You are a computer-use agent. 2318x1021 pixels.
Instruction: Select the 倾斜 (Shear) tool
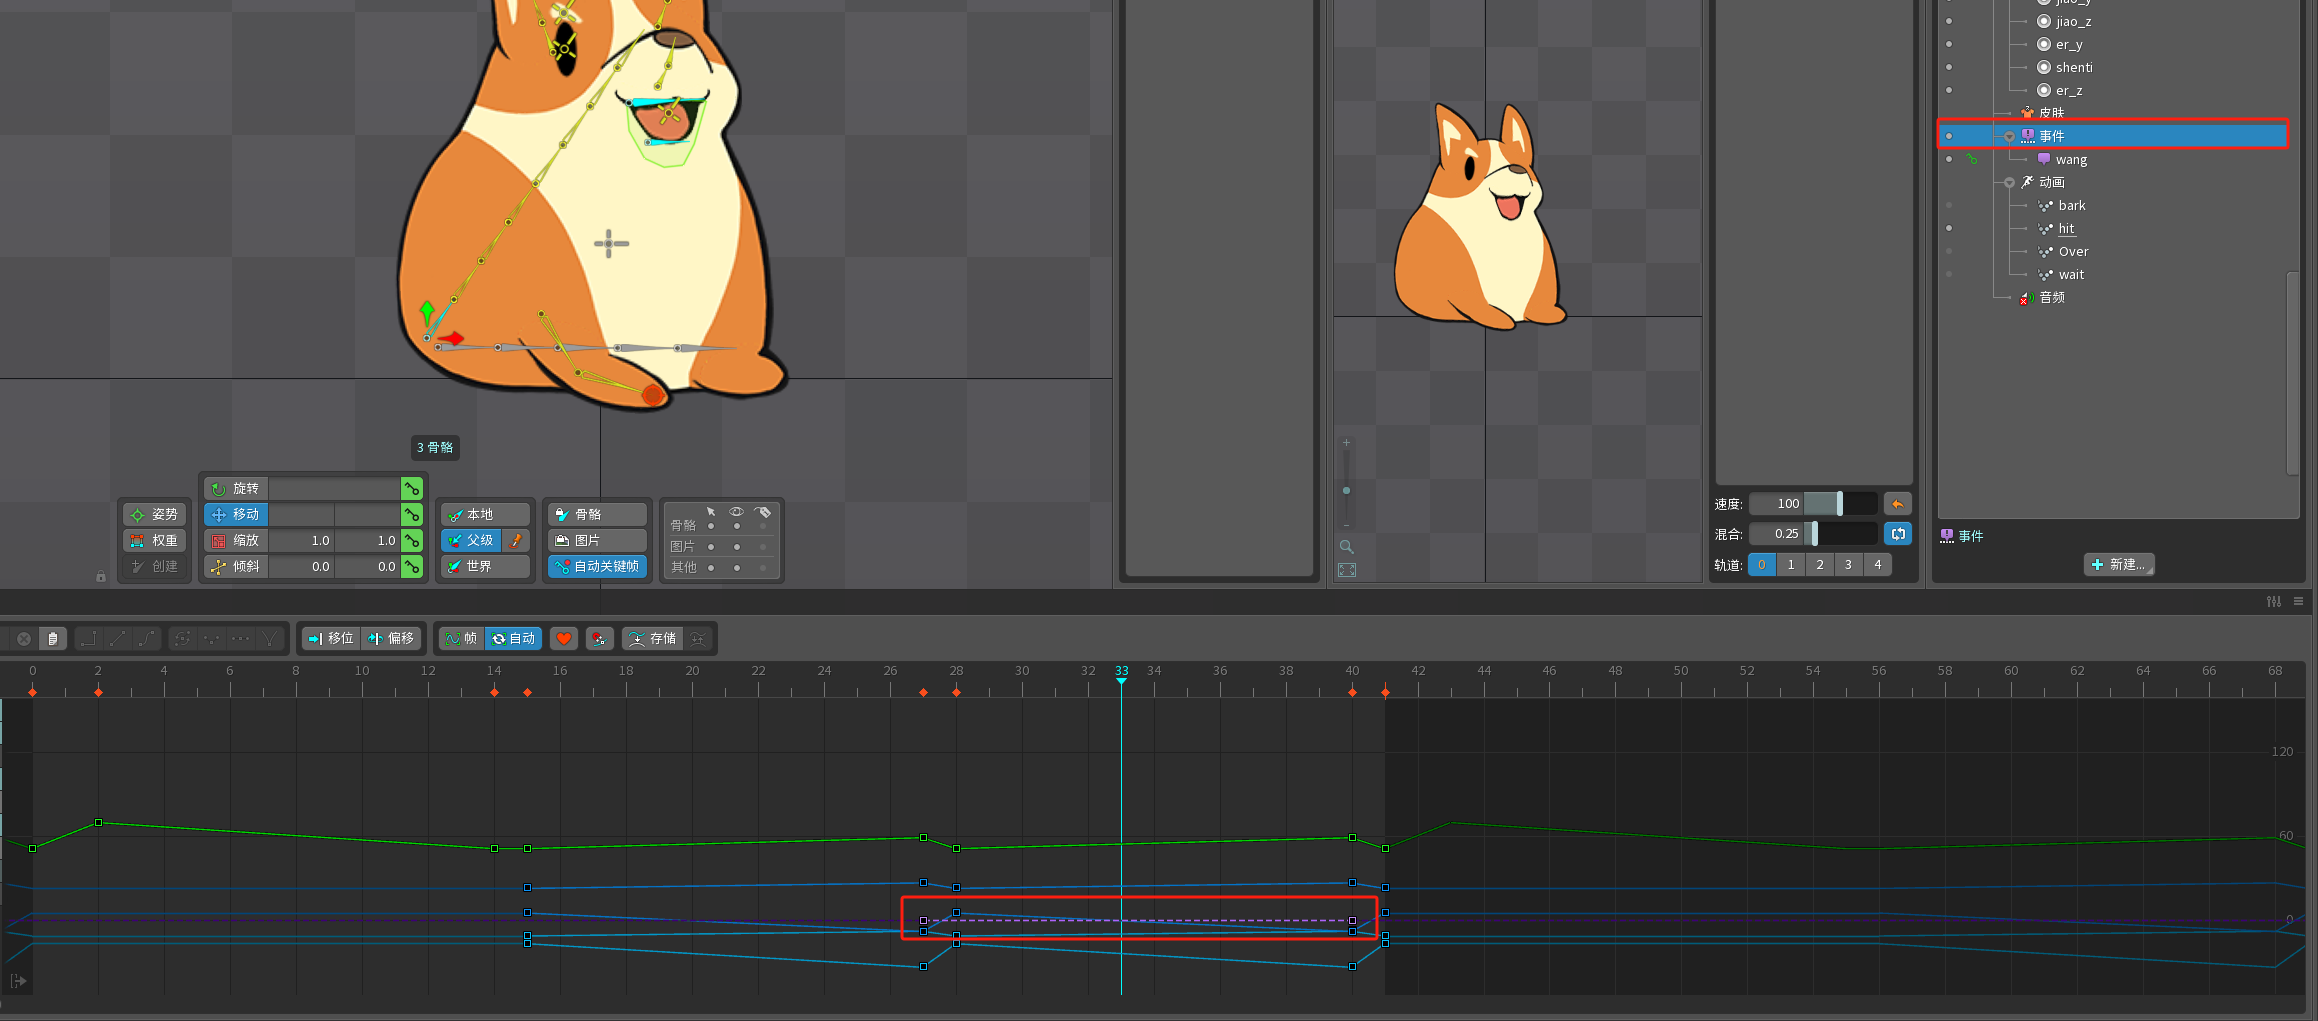(236, 566)
